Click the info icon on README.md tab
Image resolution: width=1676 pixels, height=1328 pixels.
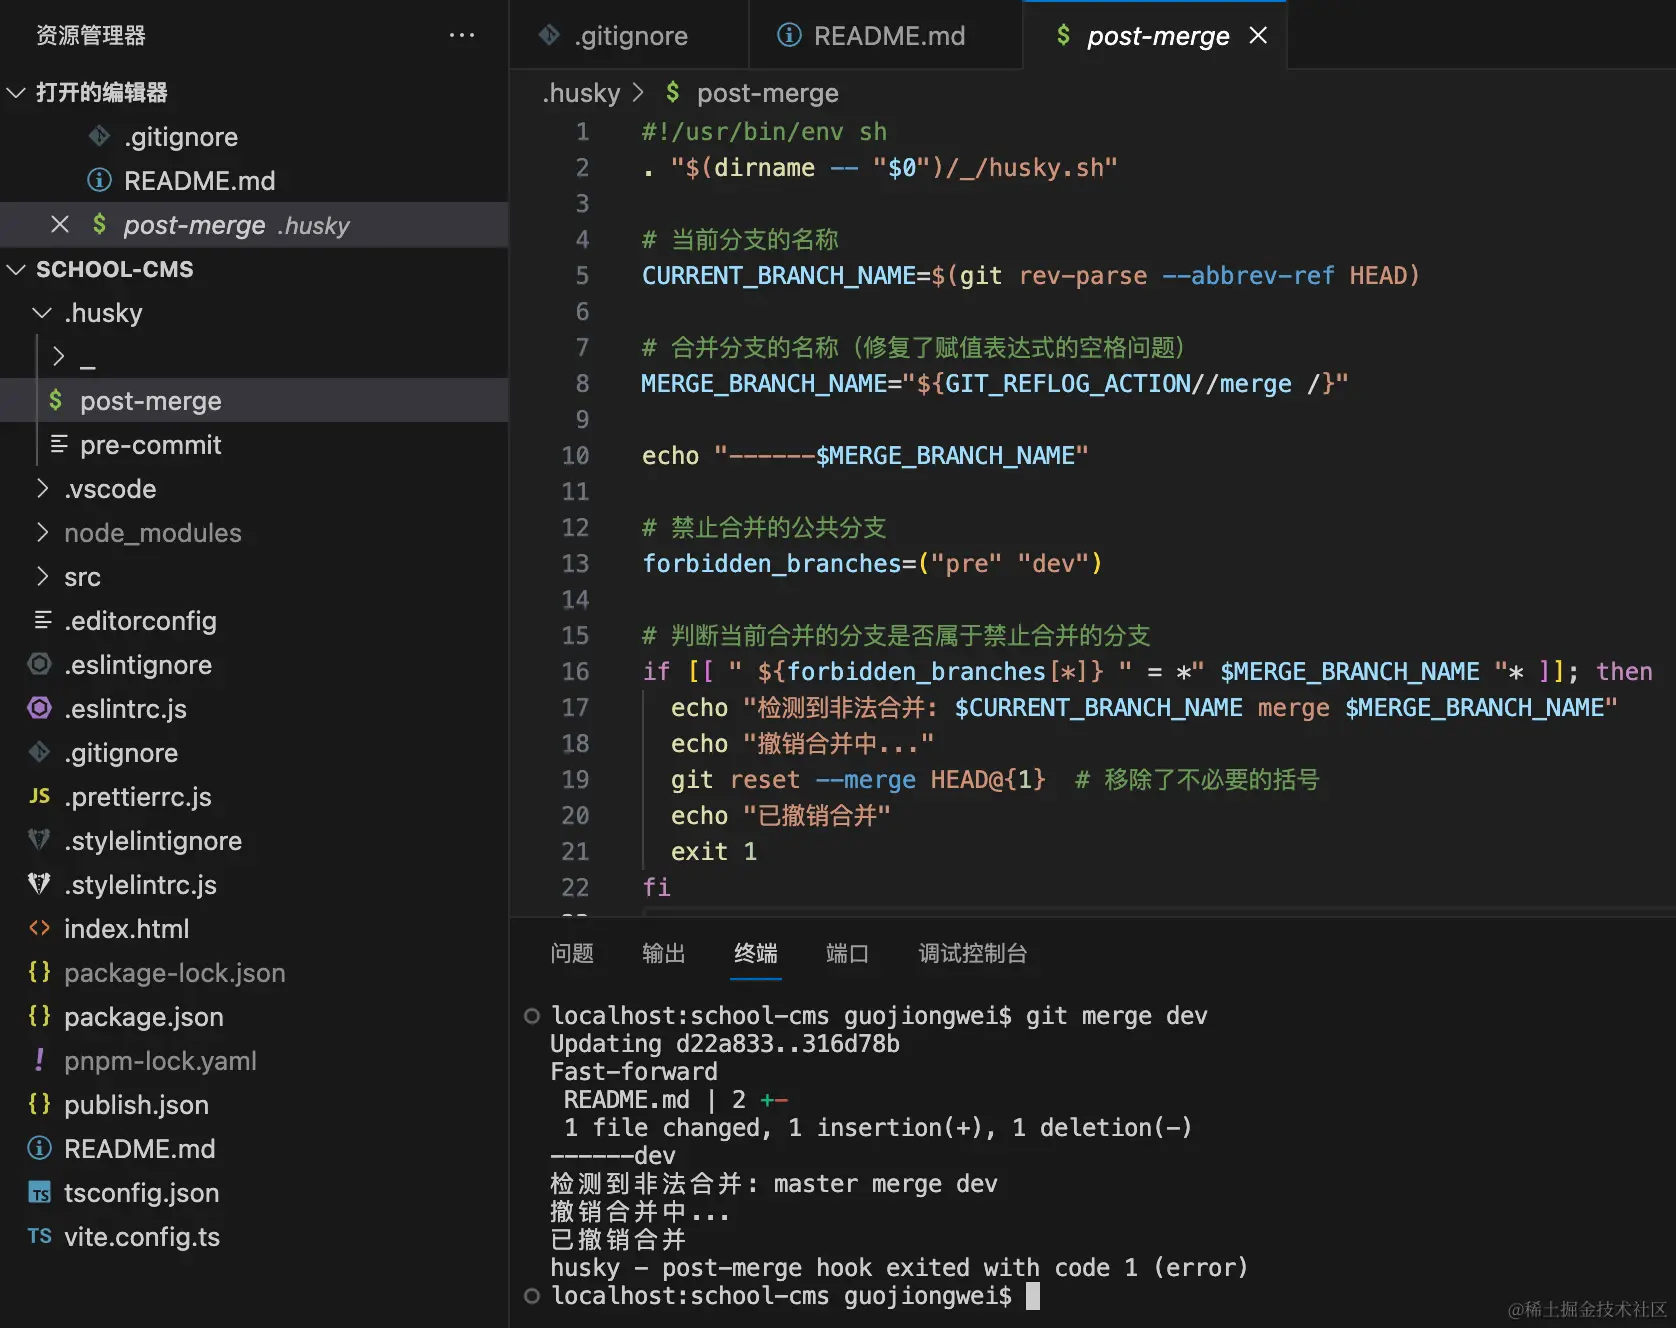tap(789, 35)
